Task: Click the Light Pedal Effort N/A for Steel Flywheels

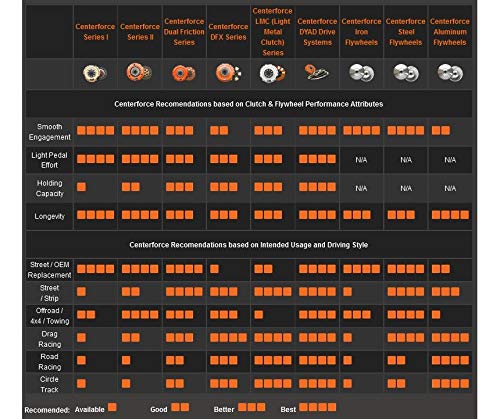Action: (406, 160)
